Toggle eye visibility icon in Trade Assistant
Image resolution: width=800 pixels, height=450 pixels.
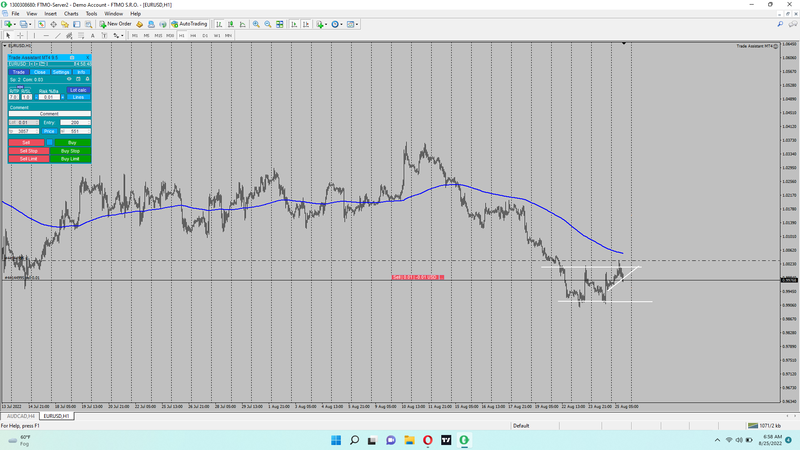tap(69, 79)
